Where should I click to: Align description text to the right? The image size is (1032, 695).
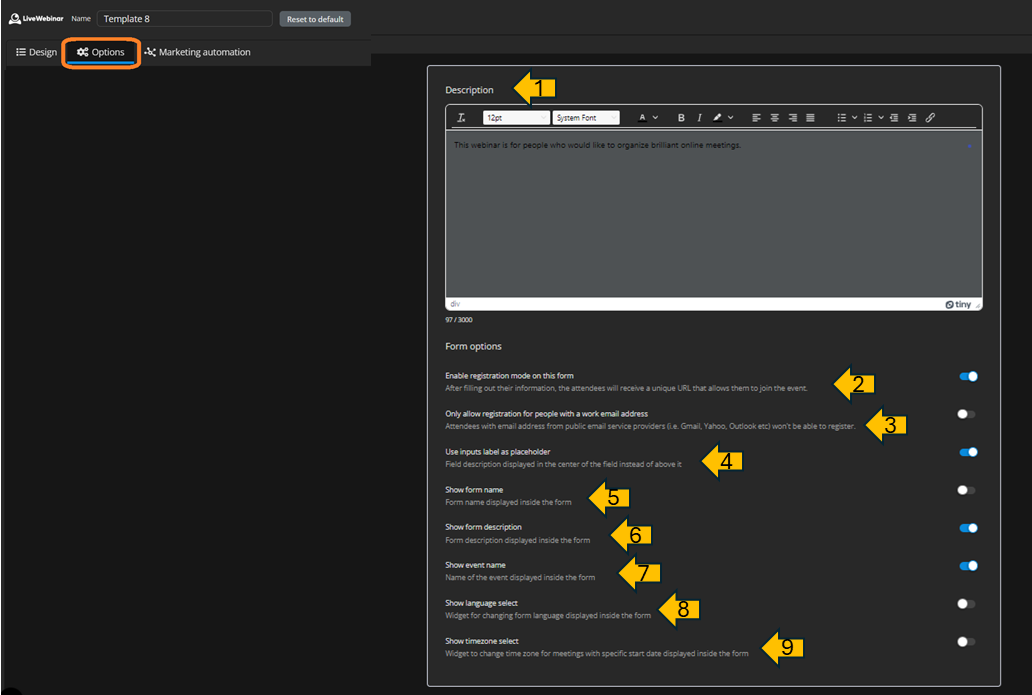click(792, 118)
